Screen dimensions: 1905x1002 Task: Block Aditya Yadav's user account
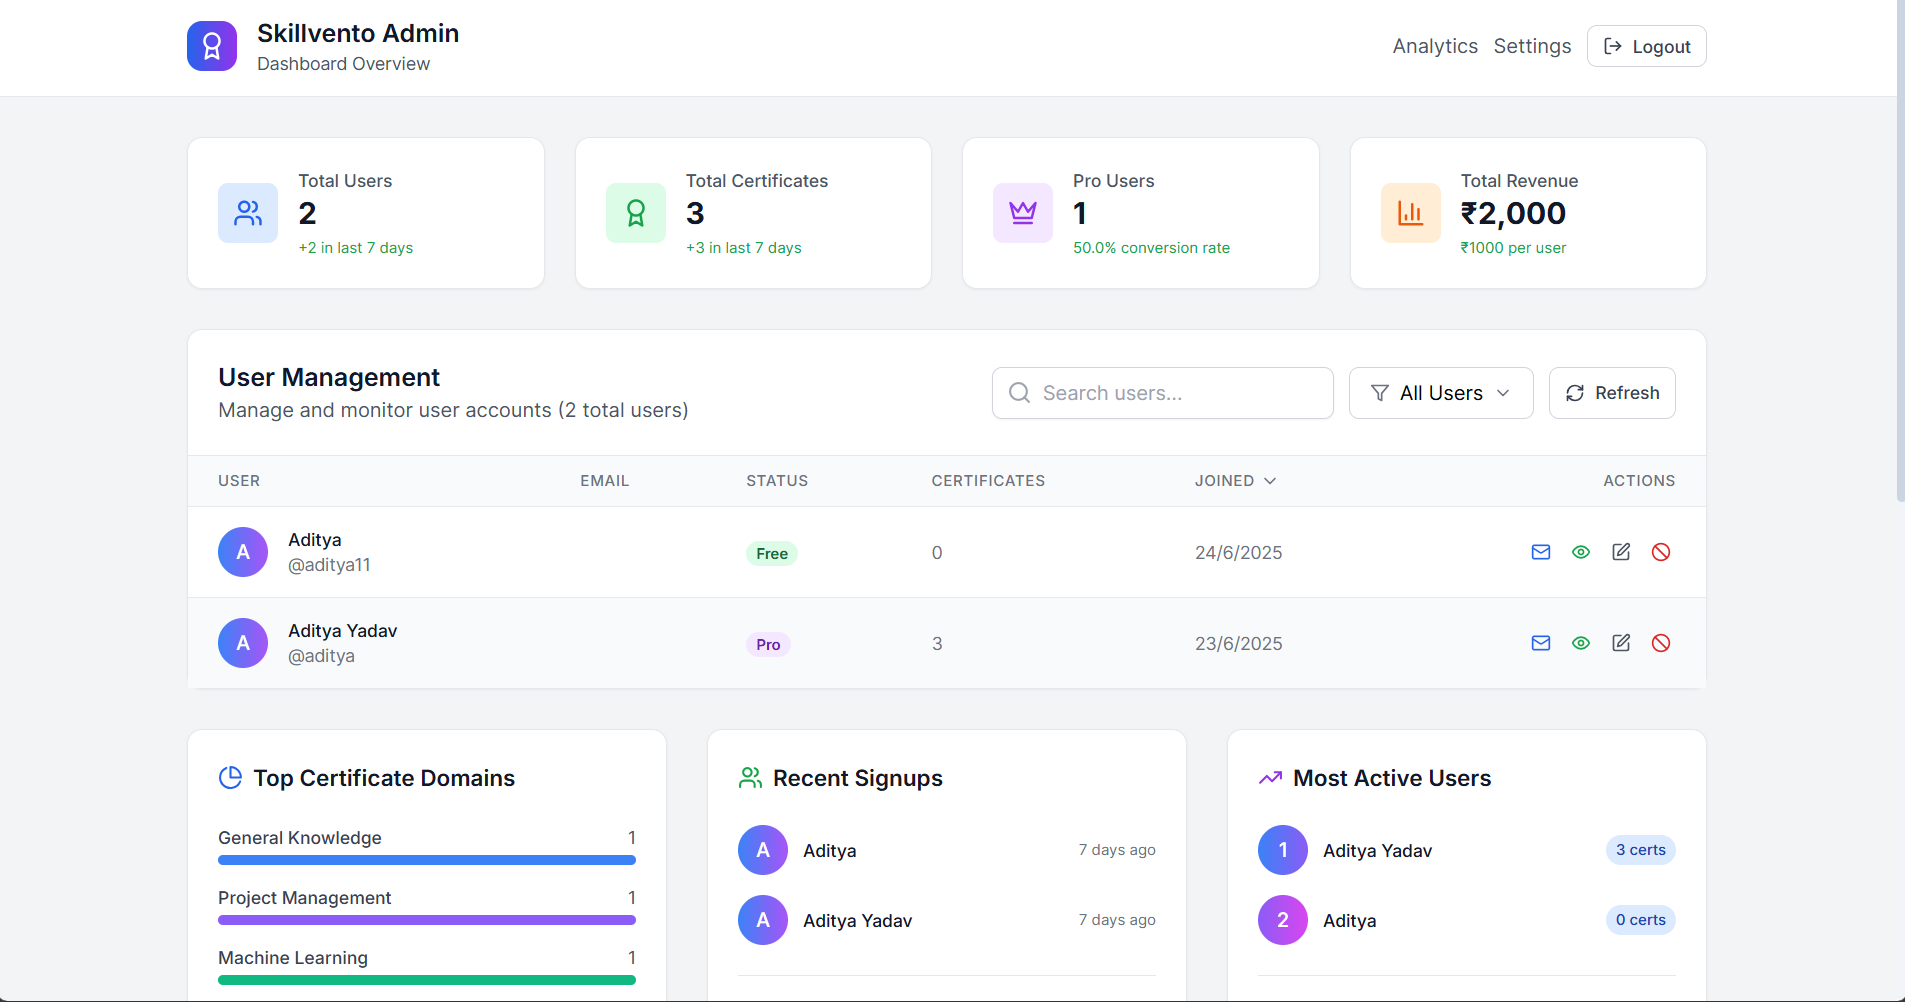(1661, 643)
